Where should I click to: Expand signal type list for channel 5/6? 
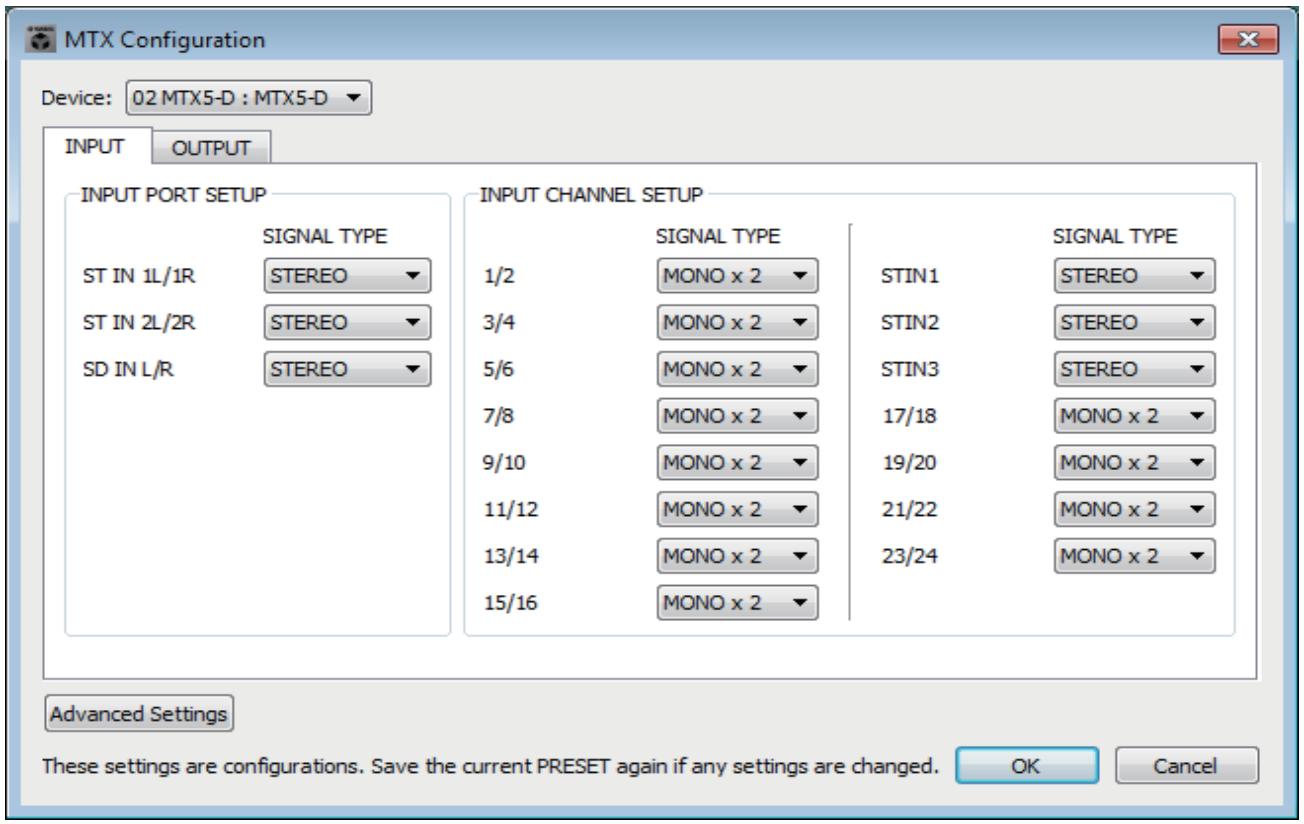click(737, 368)
